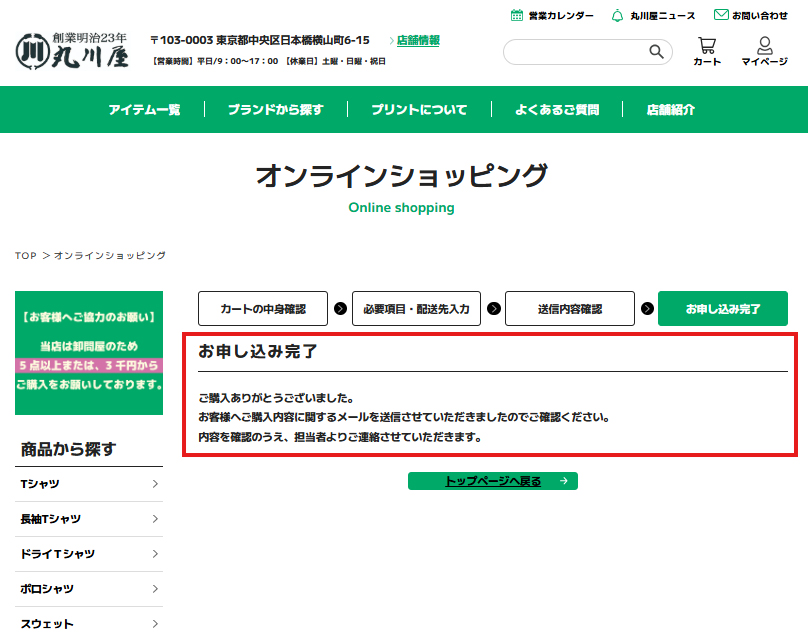Click the ご購入ありがとうございました。 text
Image resolution: width=808 pixels, height=639 pixels.
277,398
